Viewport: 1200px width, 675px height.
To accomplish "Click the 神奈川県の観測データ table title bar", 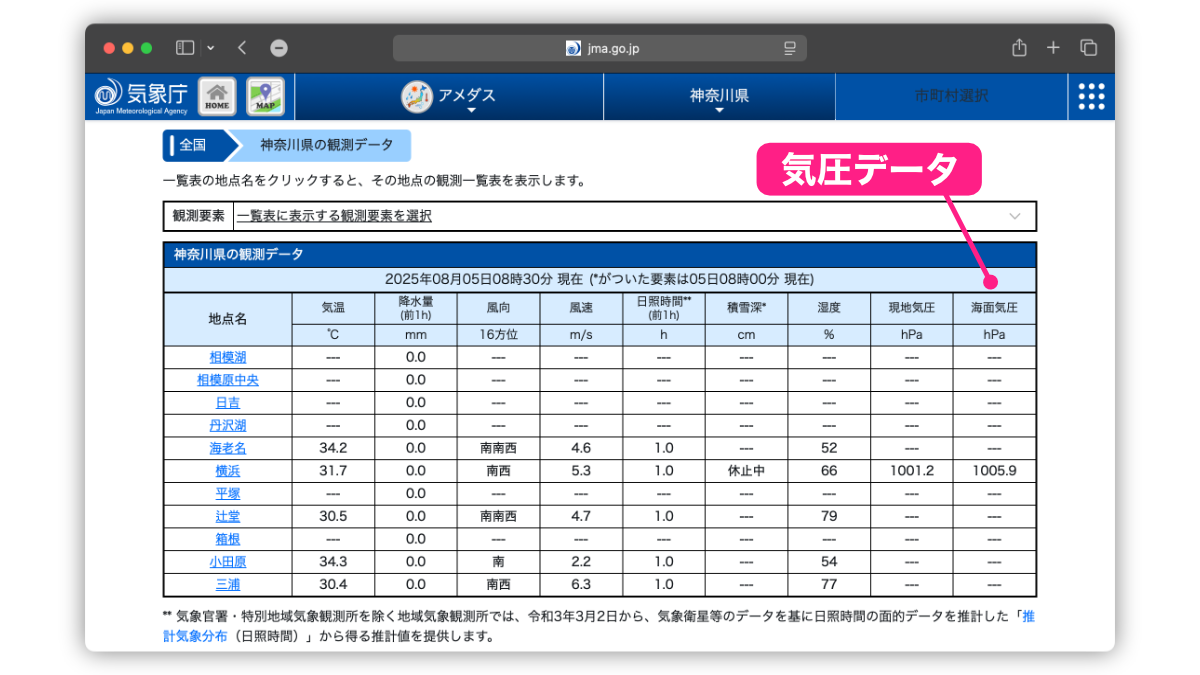I will click(x=600, y=255).
